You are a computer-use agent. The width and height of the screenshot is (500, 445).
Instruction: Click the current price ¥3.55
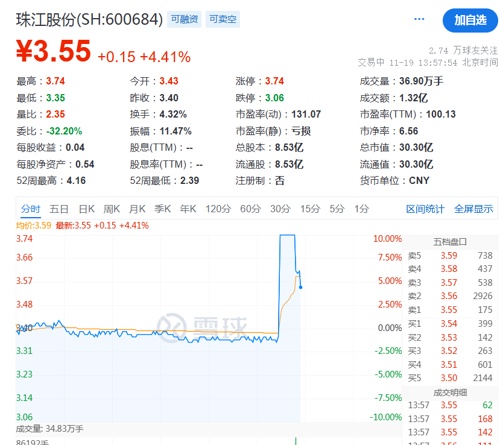pos(53,51)
